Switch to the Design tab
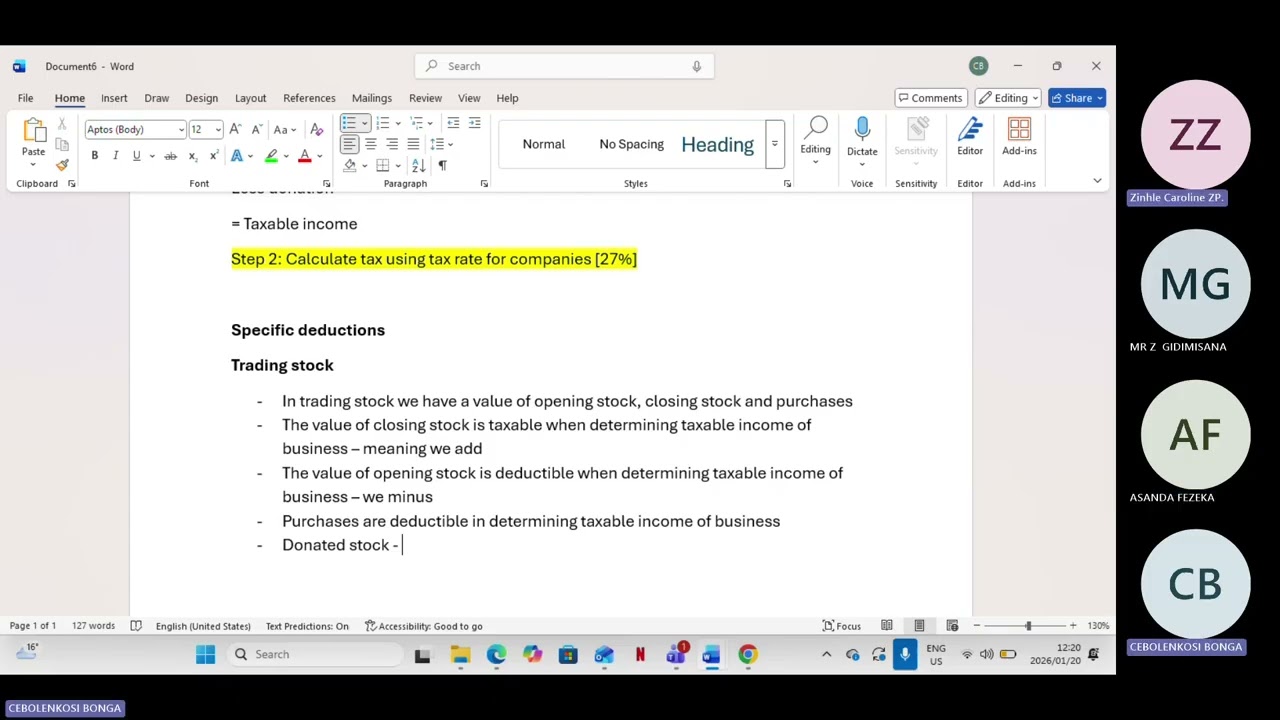 pyautogui.click(x=201, y=98)
